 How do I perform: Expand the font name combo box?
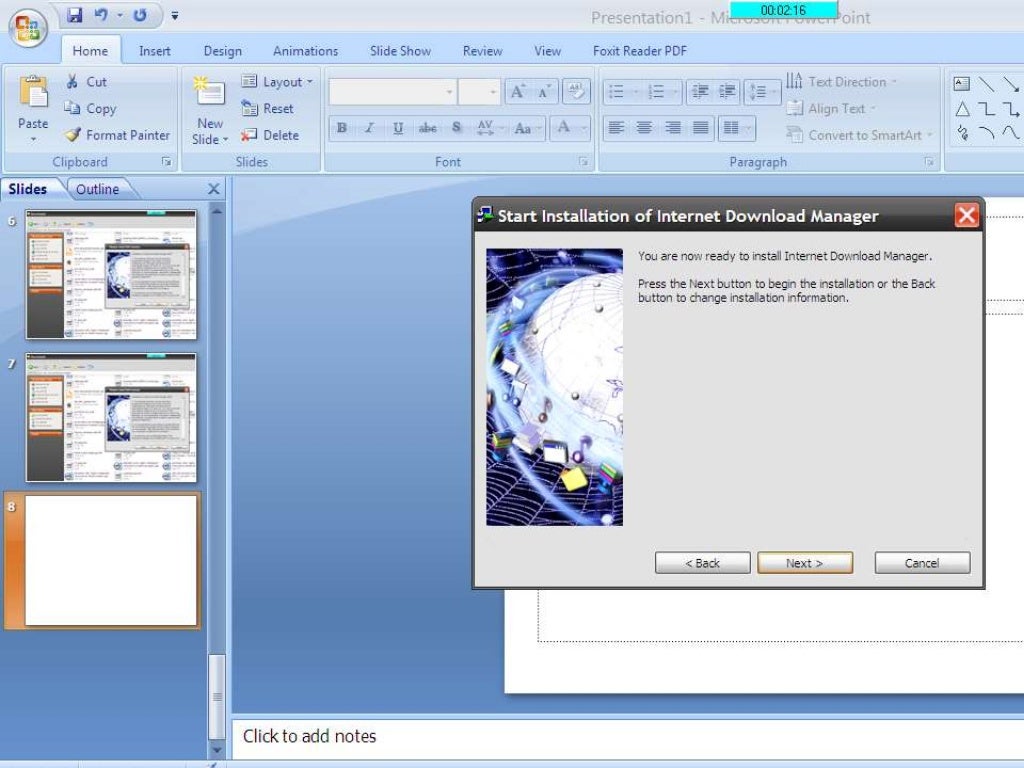[449, 92]
